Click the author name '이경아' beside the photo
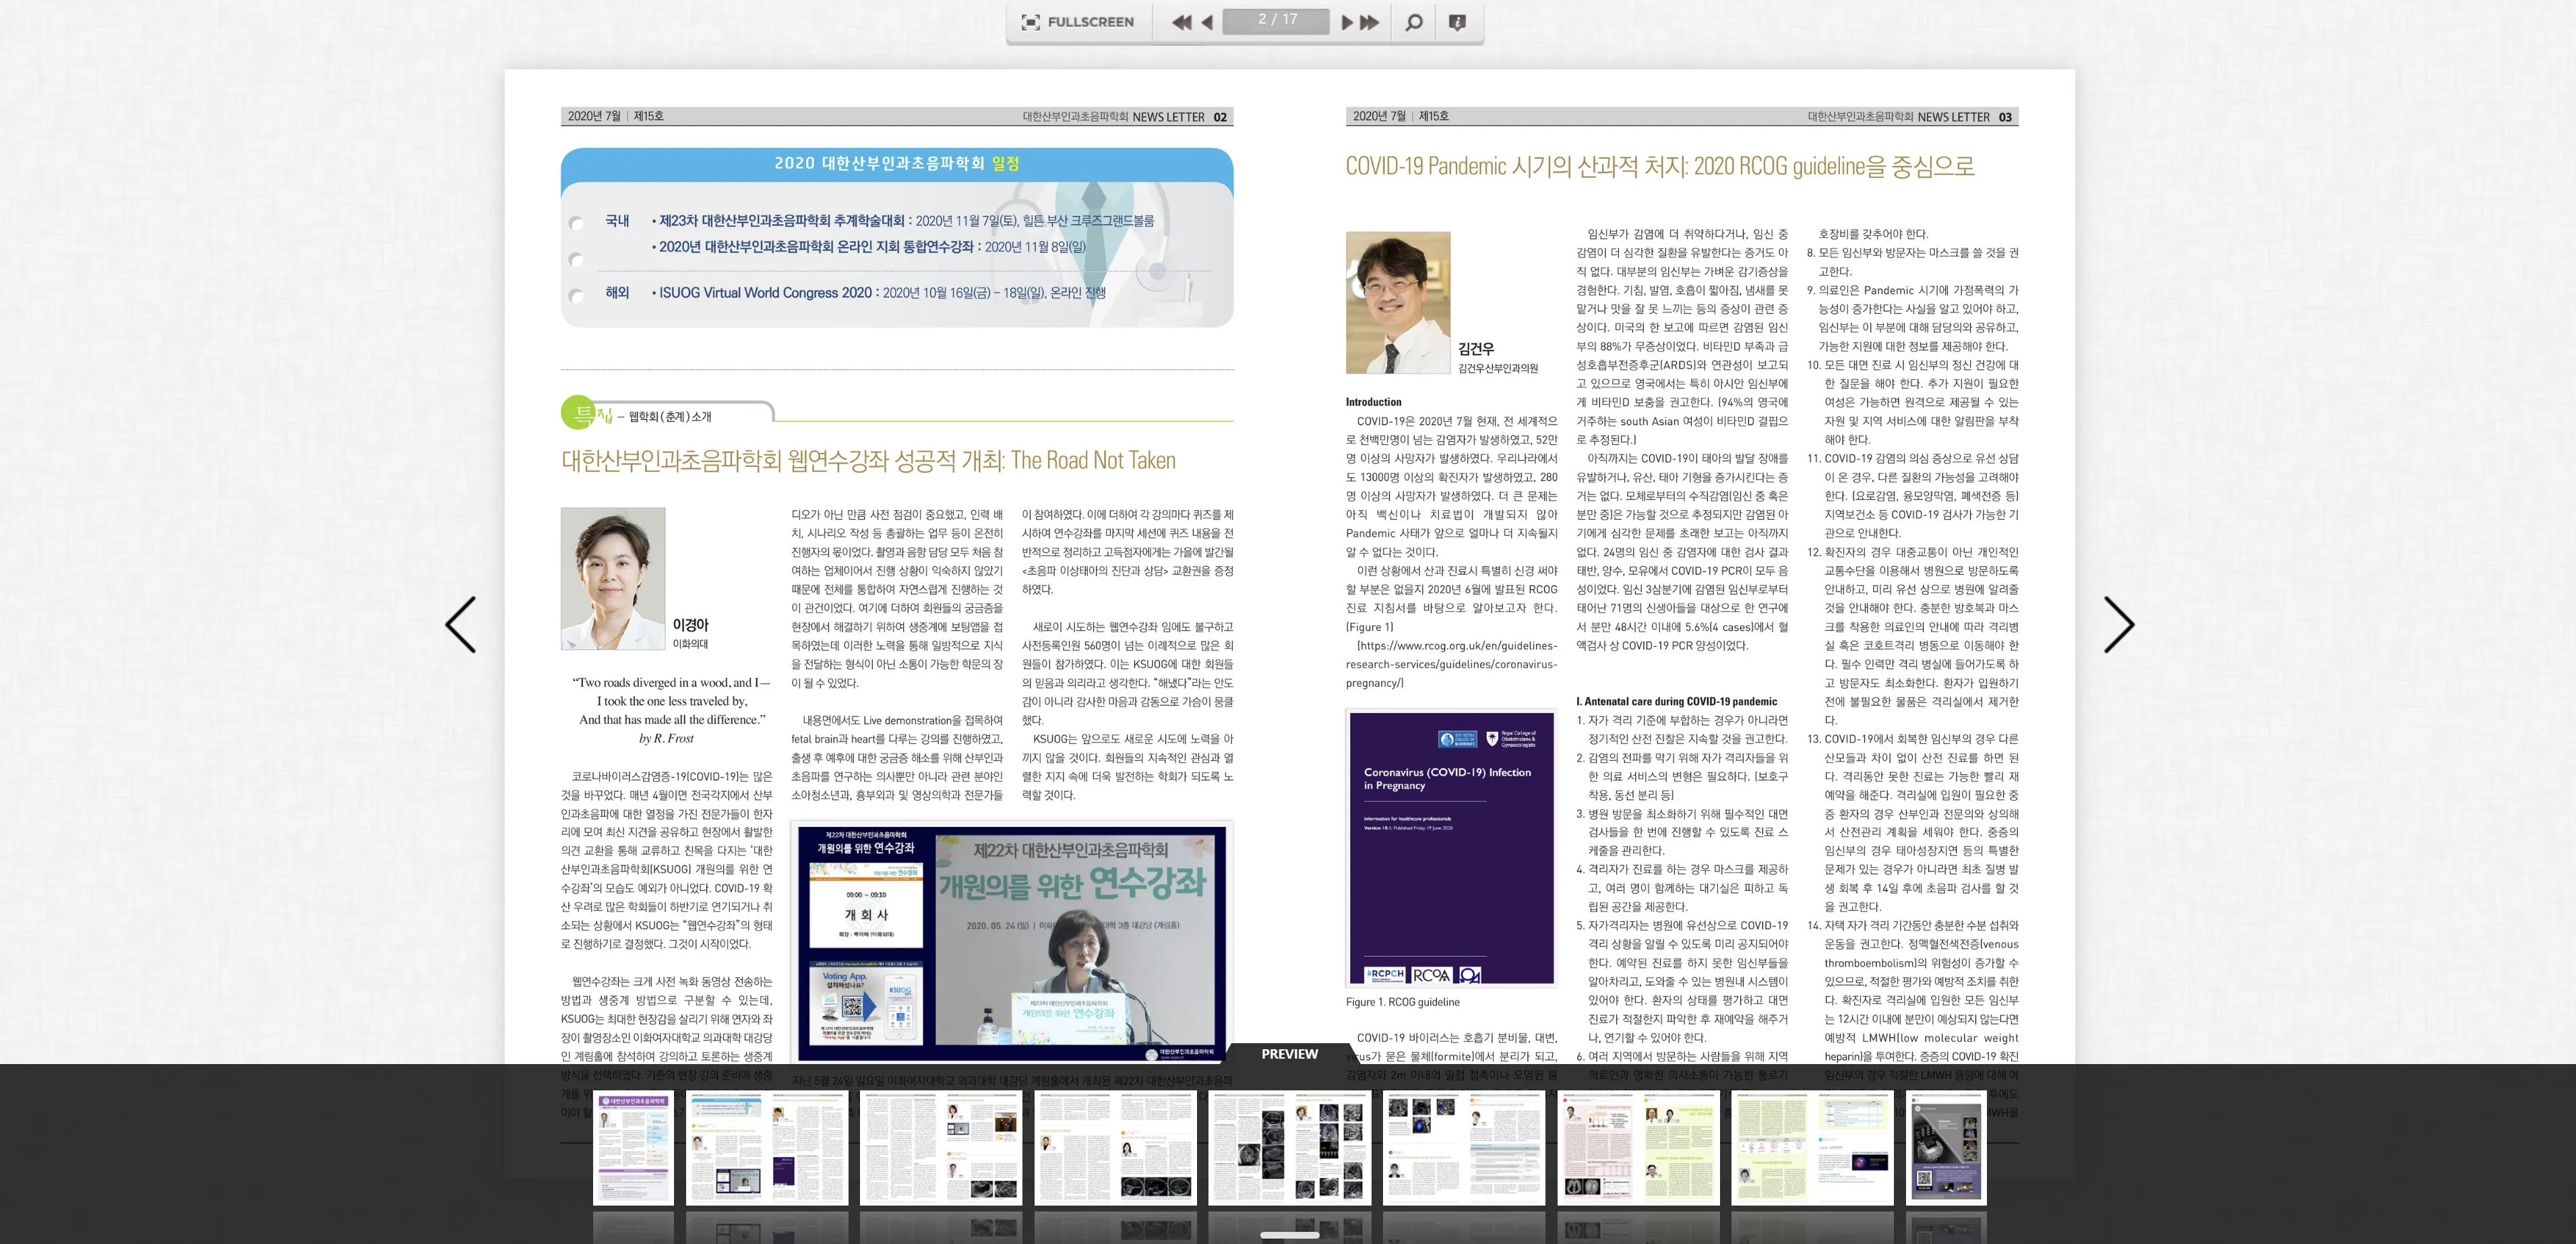Image resolution: width=2576 pixels, height=1244 pixels. click(690, 625)
